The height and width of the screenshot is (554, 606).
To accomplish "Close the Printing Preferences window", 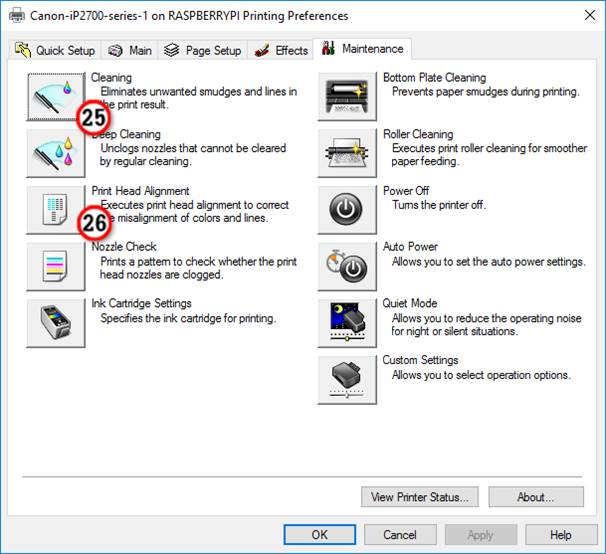I will (590, 15).
